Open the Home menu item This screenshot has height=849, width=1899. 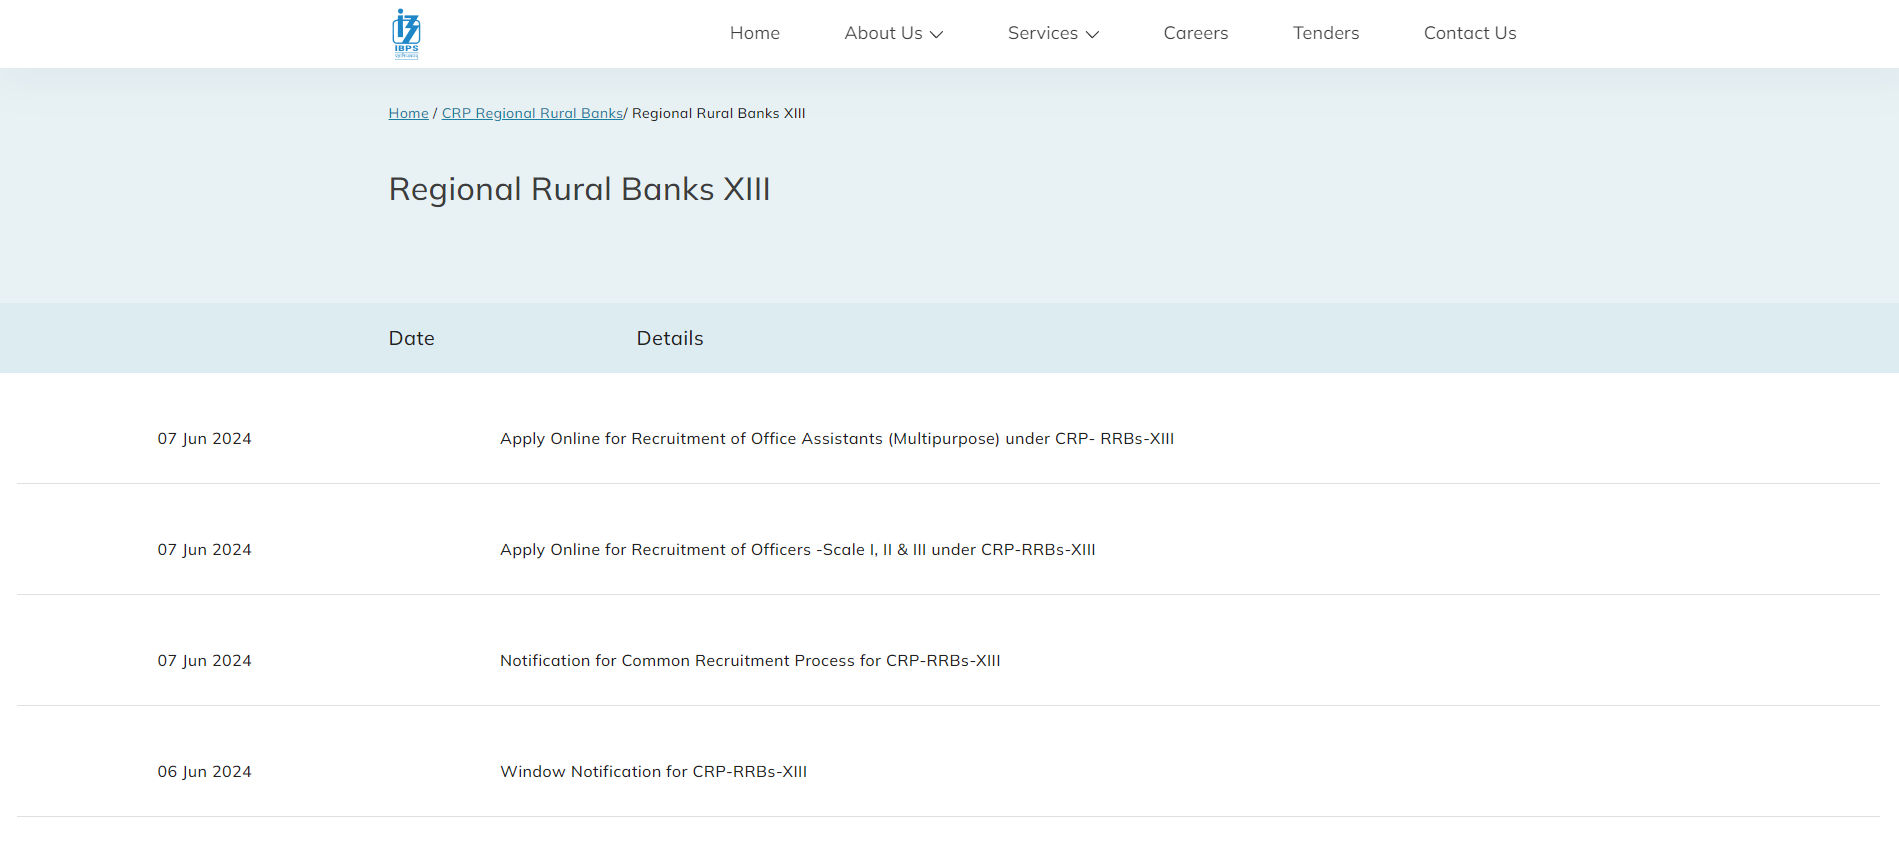755,33
